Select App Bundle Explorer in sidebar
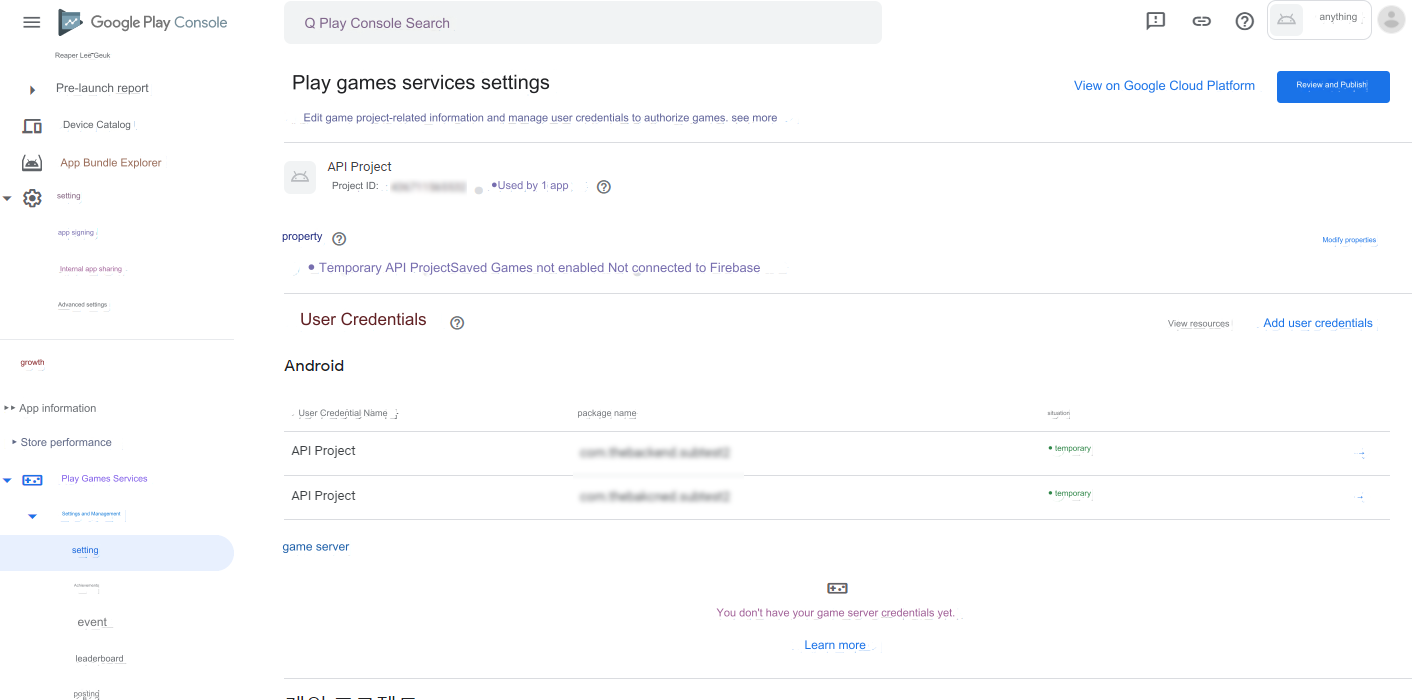 pos(110,163)
